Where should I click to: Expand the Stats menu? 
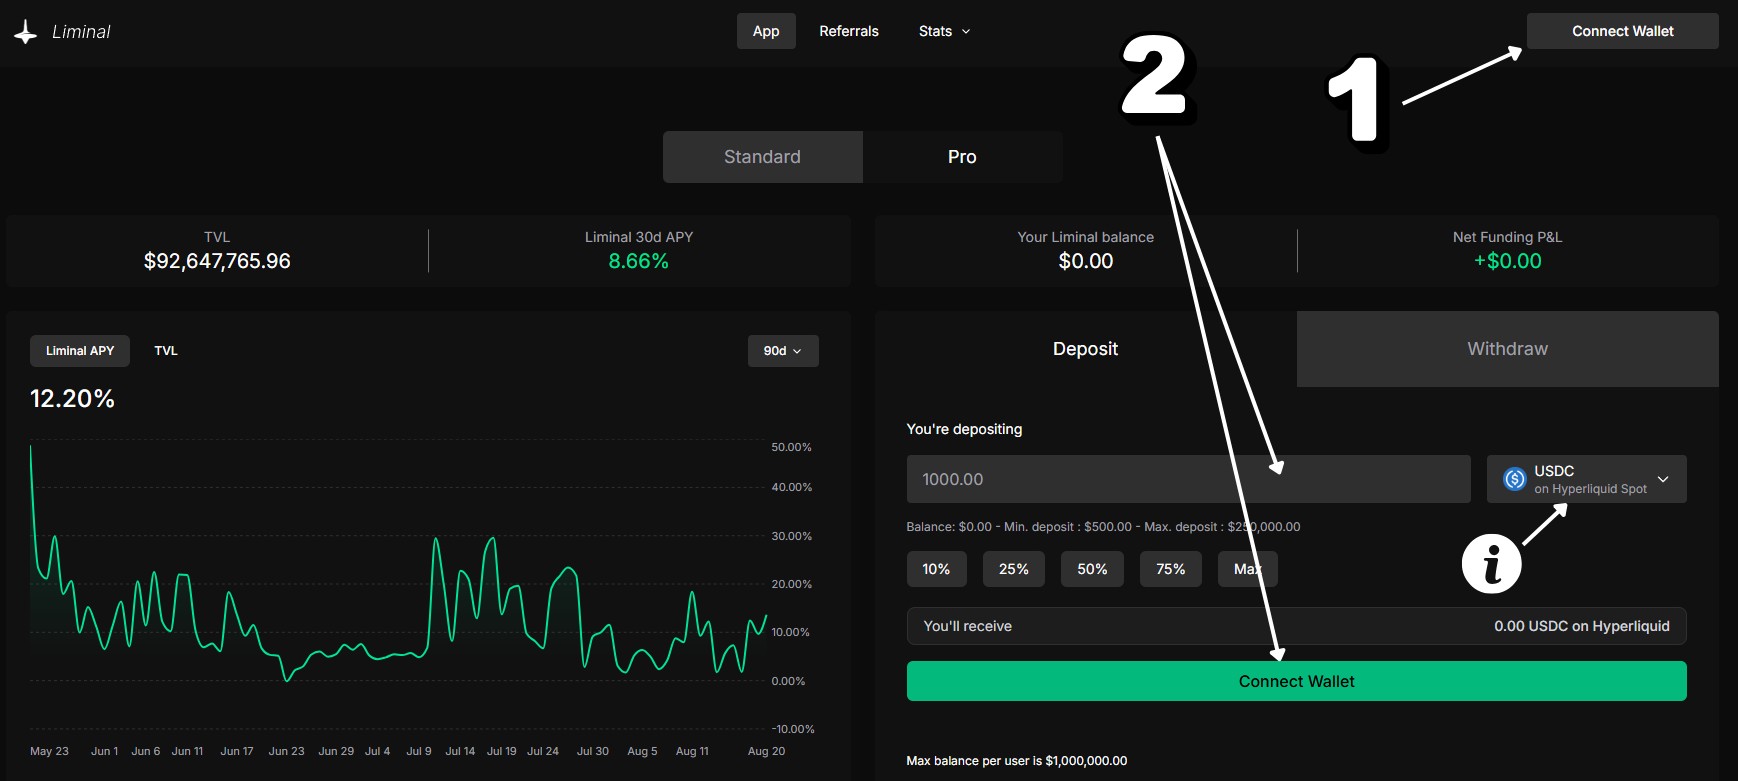click(944, 31)
